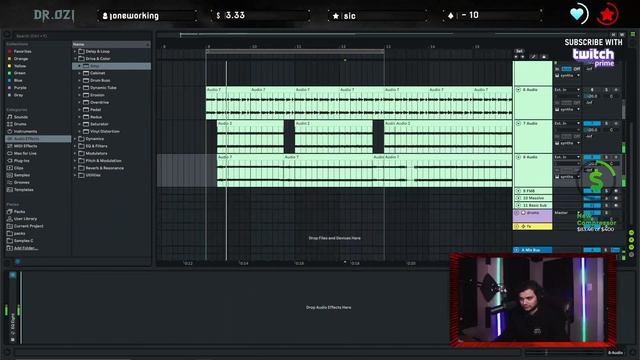This screenshot has width=640, height=360.
Task: Fold the 7 Audio track
Action: (x=518, y=123)
